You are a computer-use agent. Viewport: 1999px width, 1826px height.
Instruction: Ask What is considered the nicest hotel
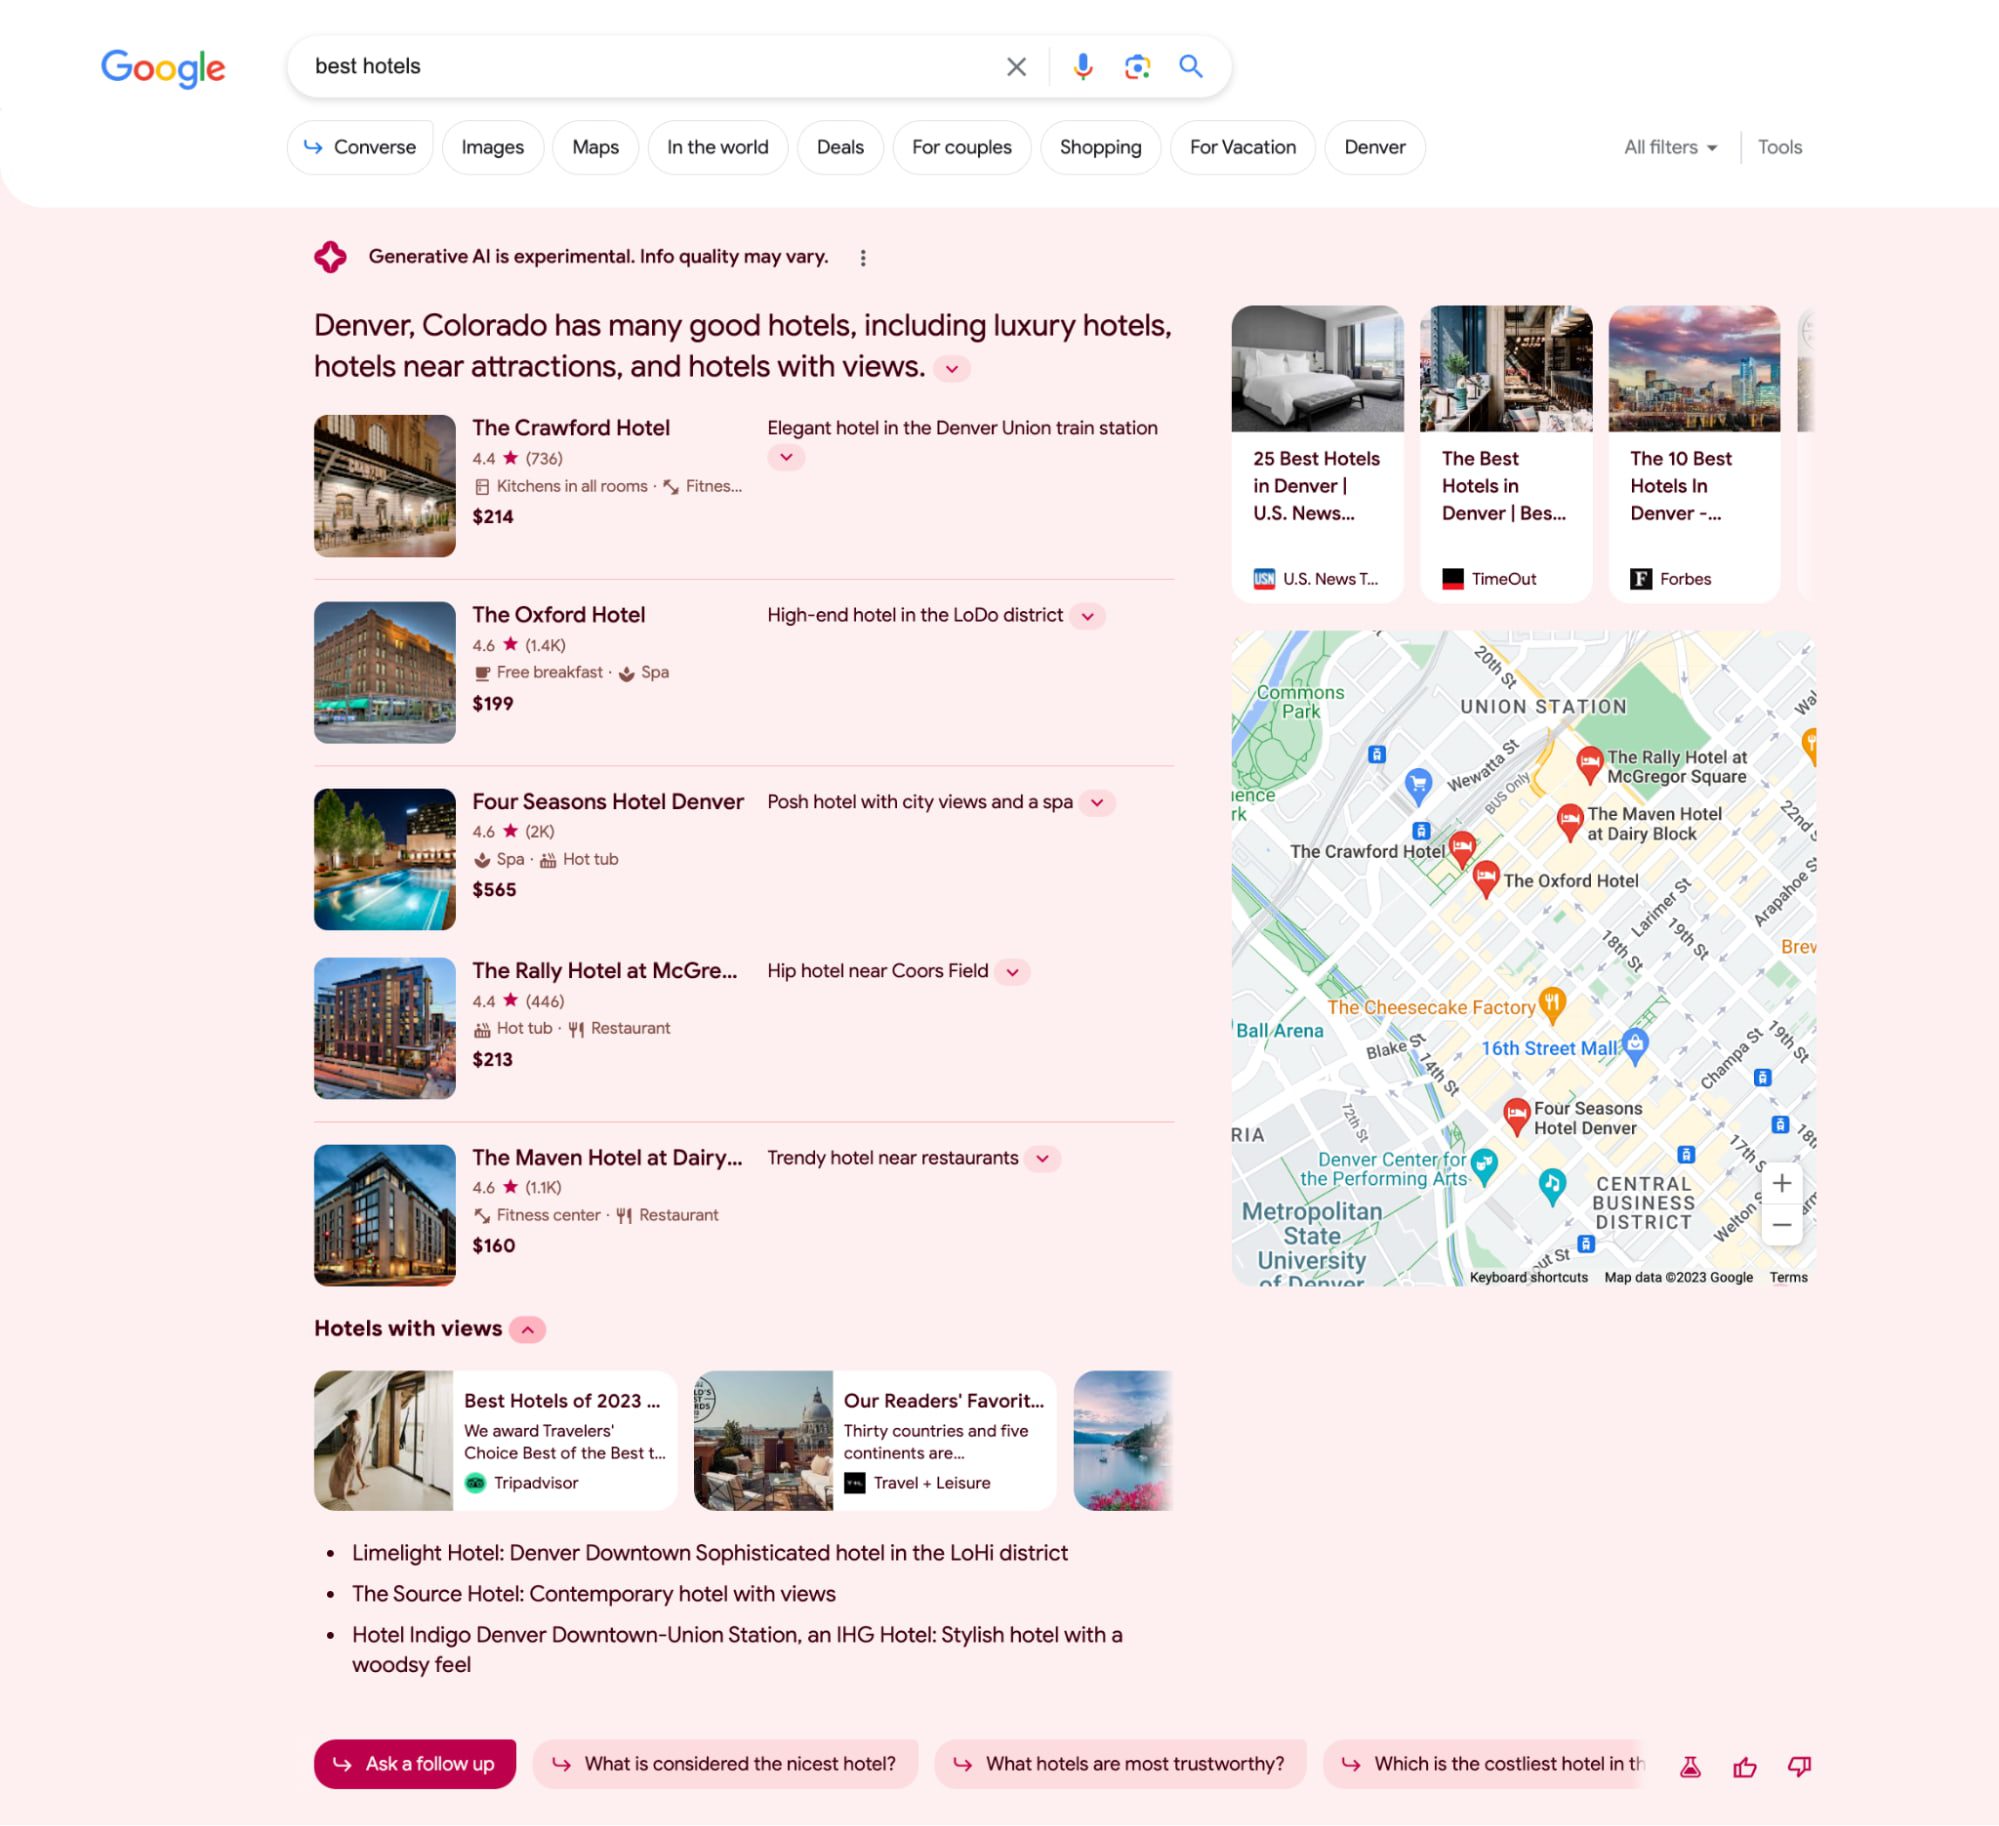click(x=725, y=1764)
